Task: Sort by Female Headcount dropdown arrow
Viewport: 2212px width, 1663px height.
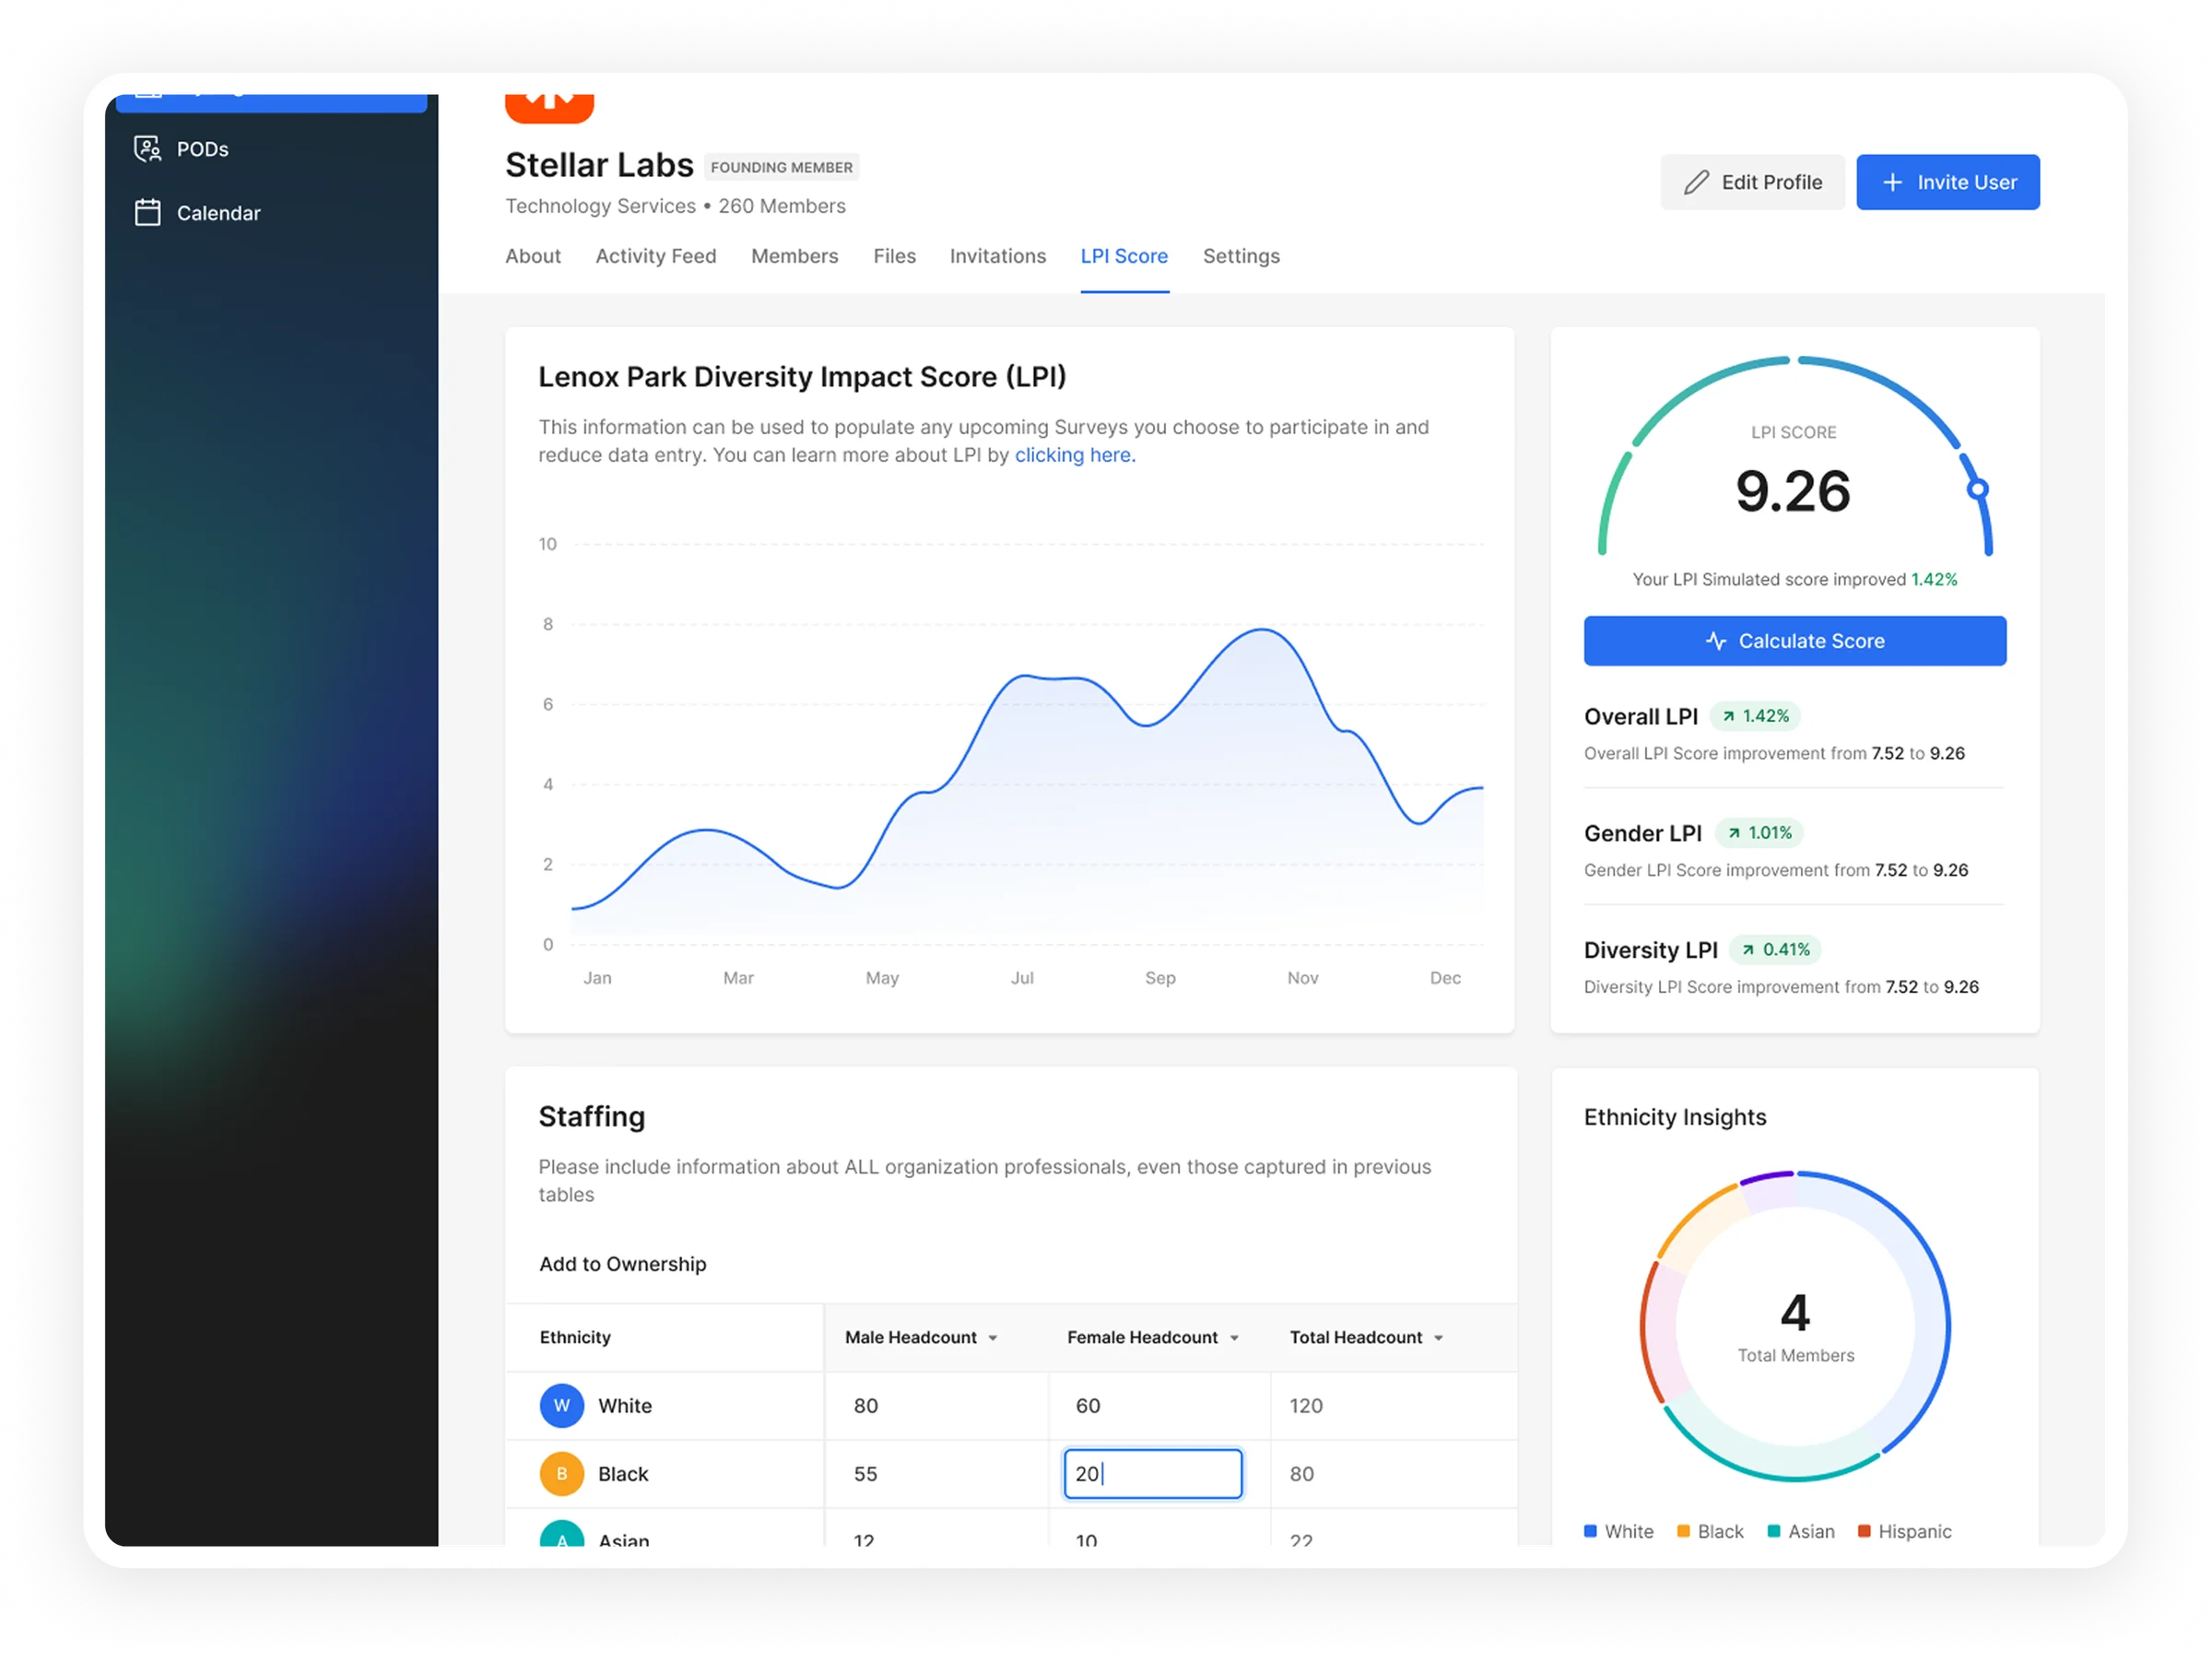Action: 1235,1338
